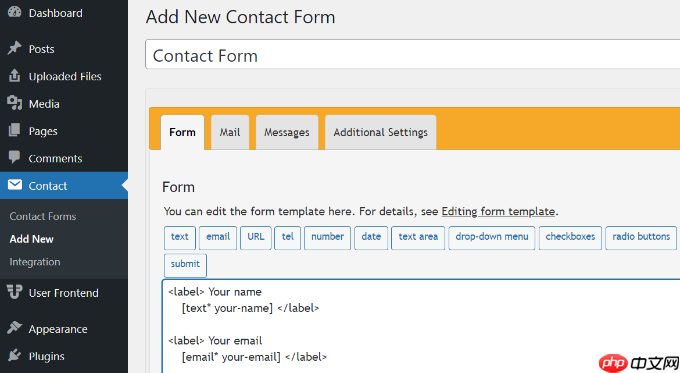Click the Plugins plug icon

(x=14, y=355)
